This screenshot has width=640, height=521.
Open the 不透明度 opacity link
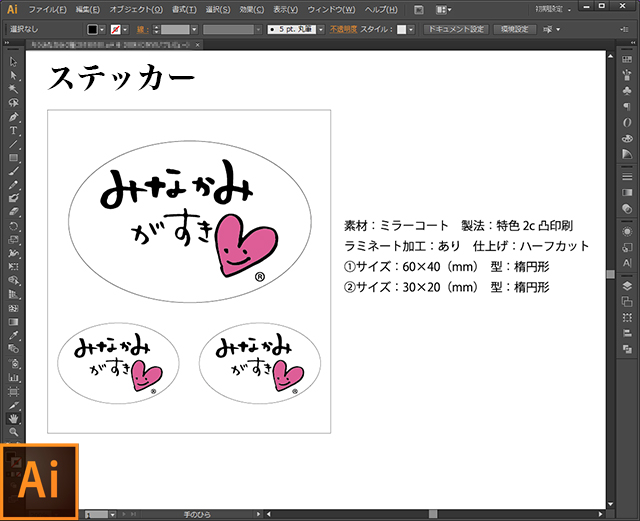click(343, 29)
